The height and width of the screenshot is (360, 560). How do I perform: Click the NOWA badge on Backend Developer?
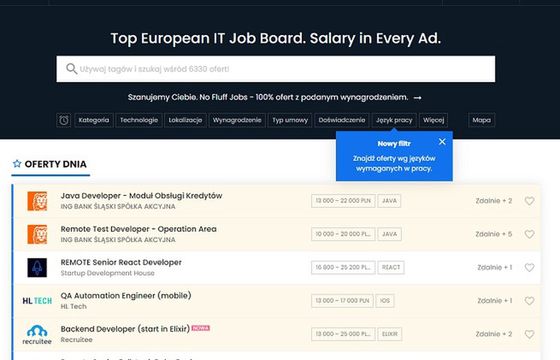click(x=201, y=328)
